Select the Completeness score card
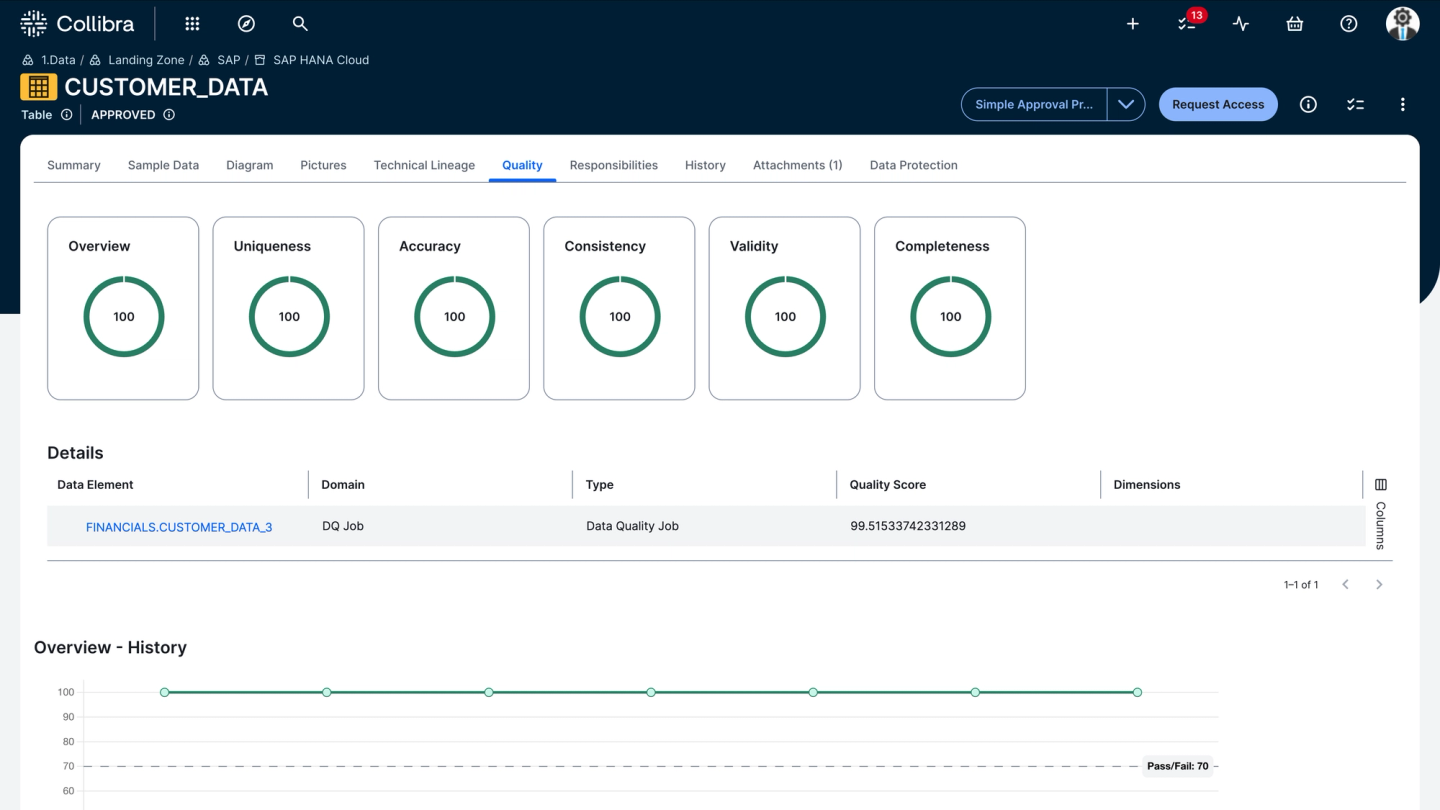Screen dimensions: 1440x810 (x=949, y=308)
